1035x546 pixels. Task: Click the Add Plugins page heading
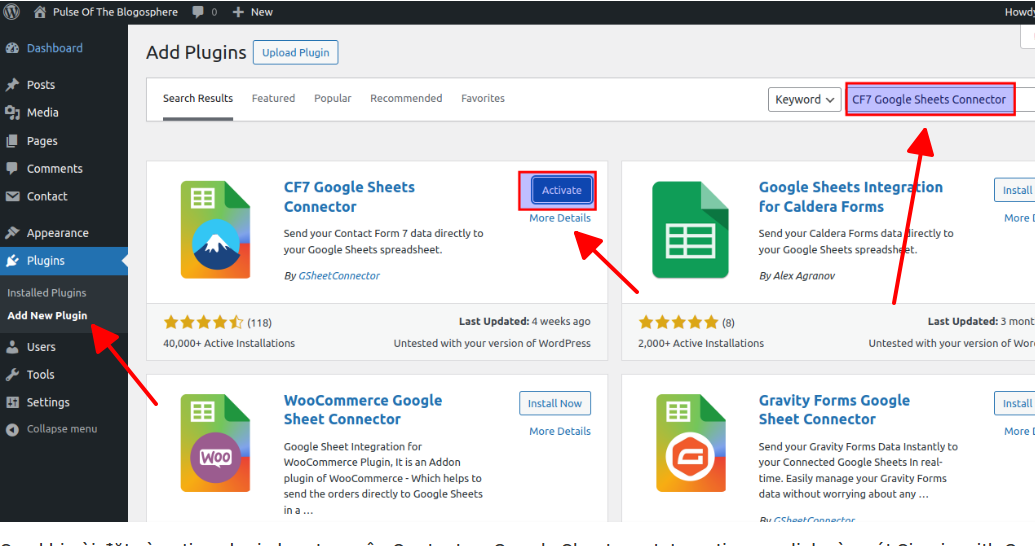(x=196, y=52)
